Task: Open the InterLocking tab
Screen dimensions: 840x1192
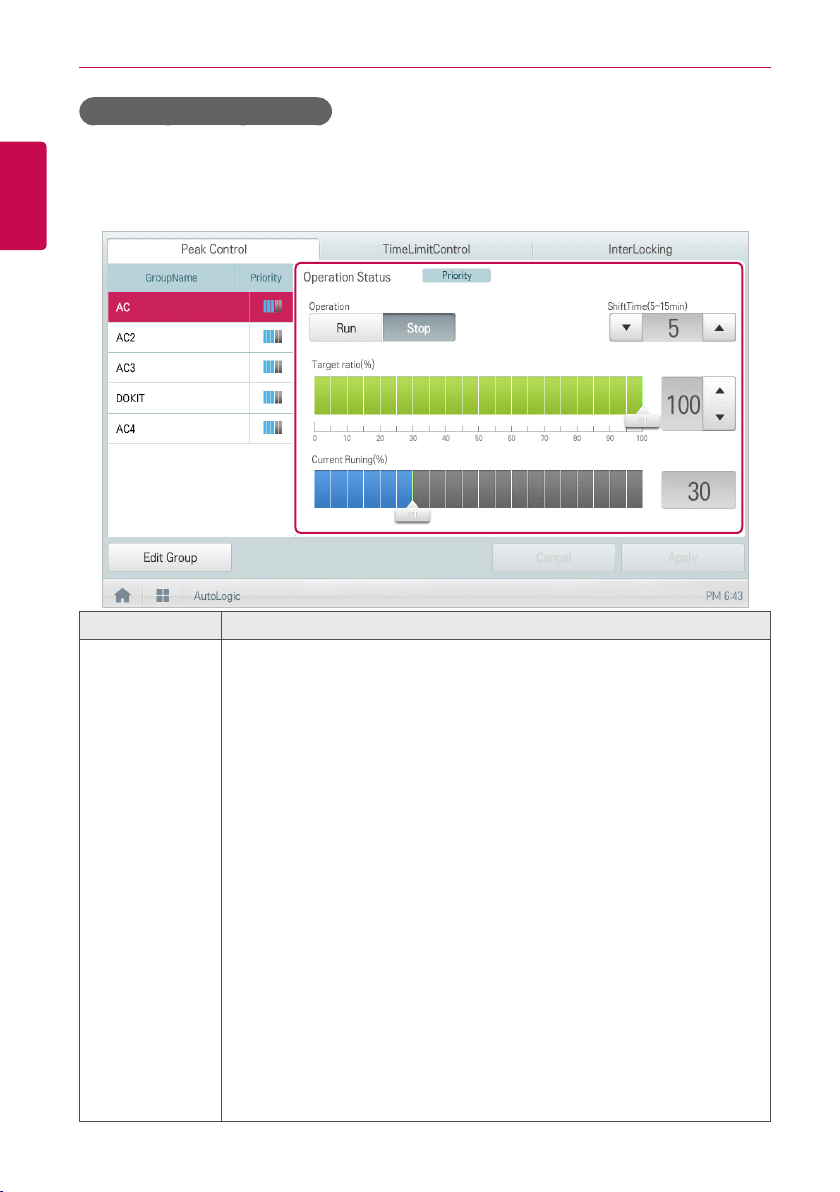Action: [640, 249]
